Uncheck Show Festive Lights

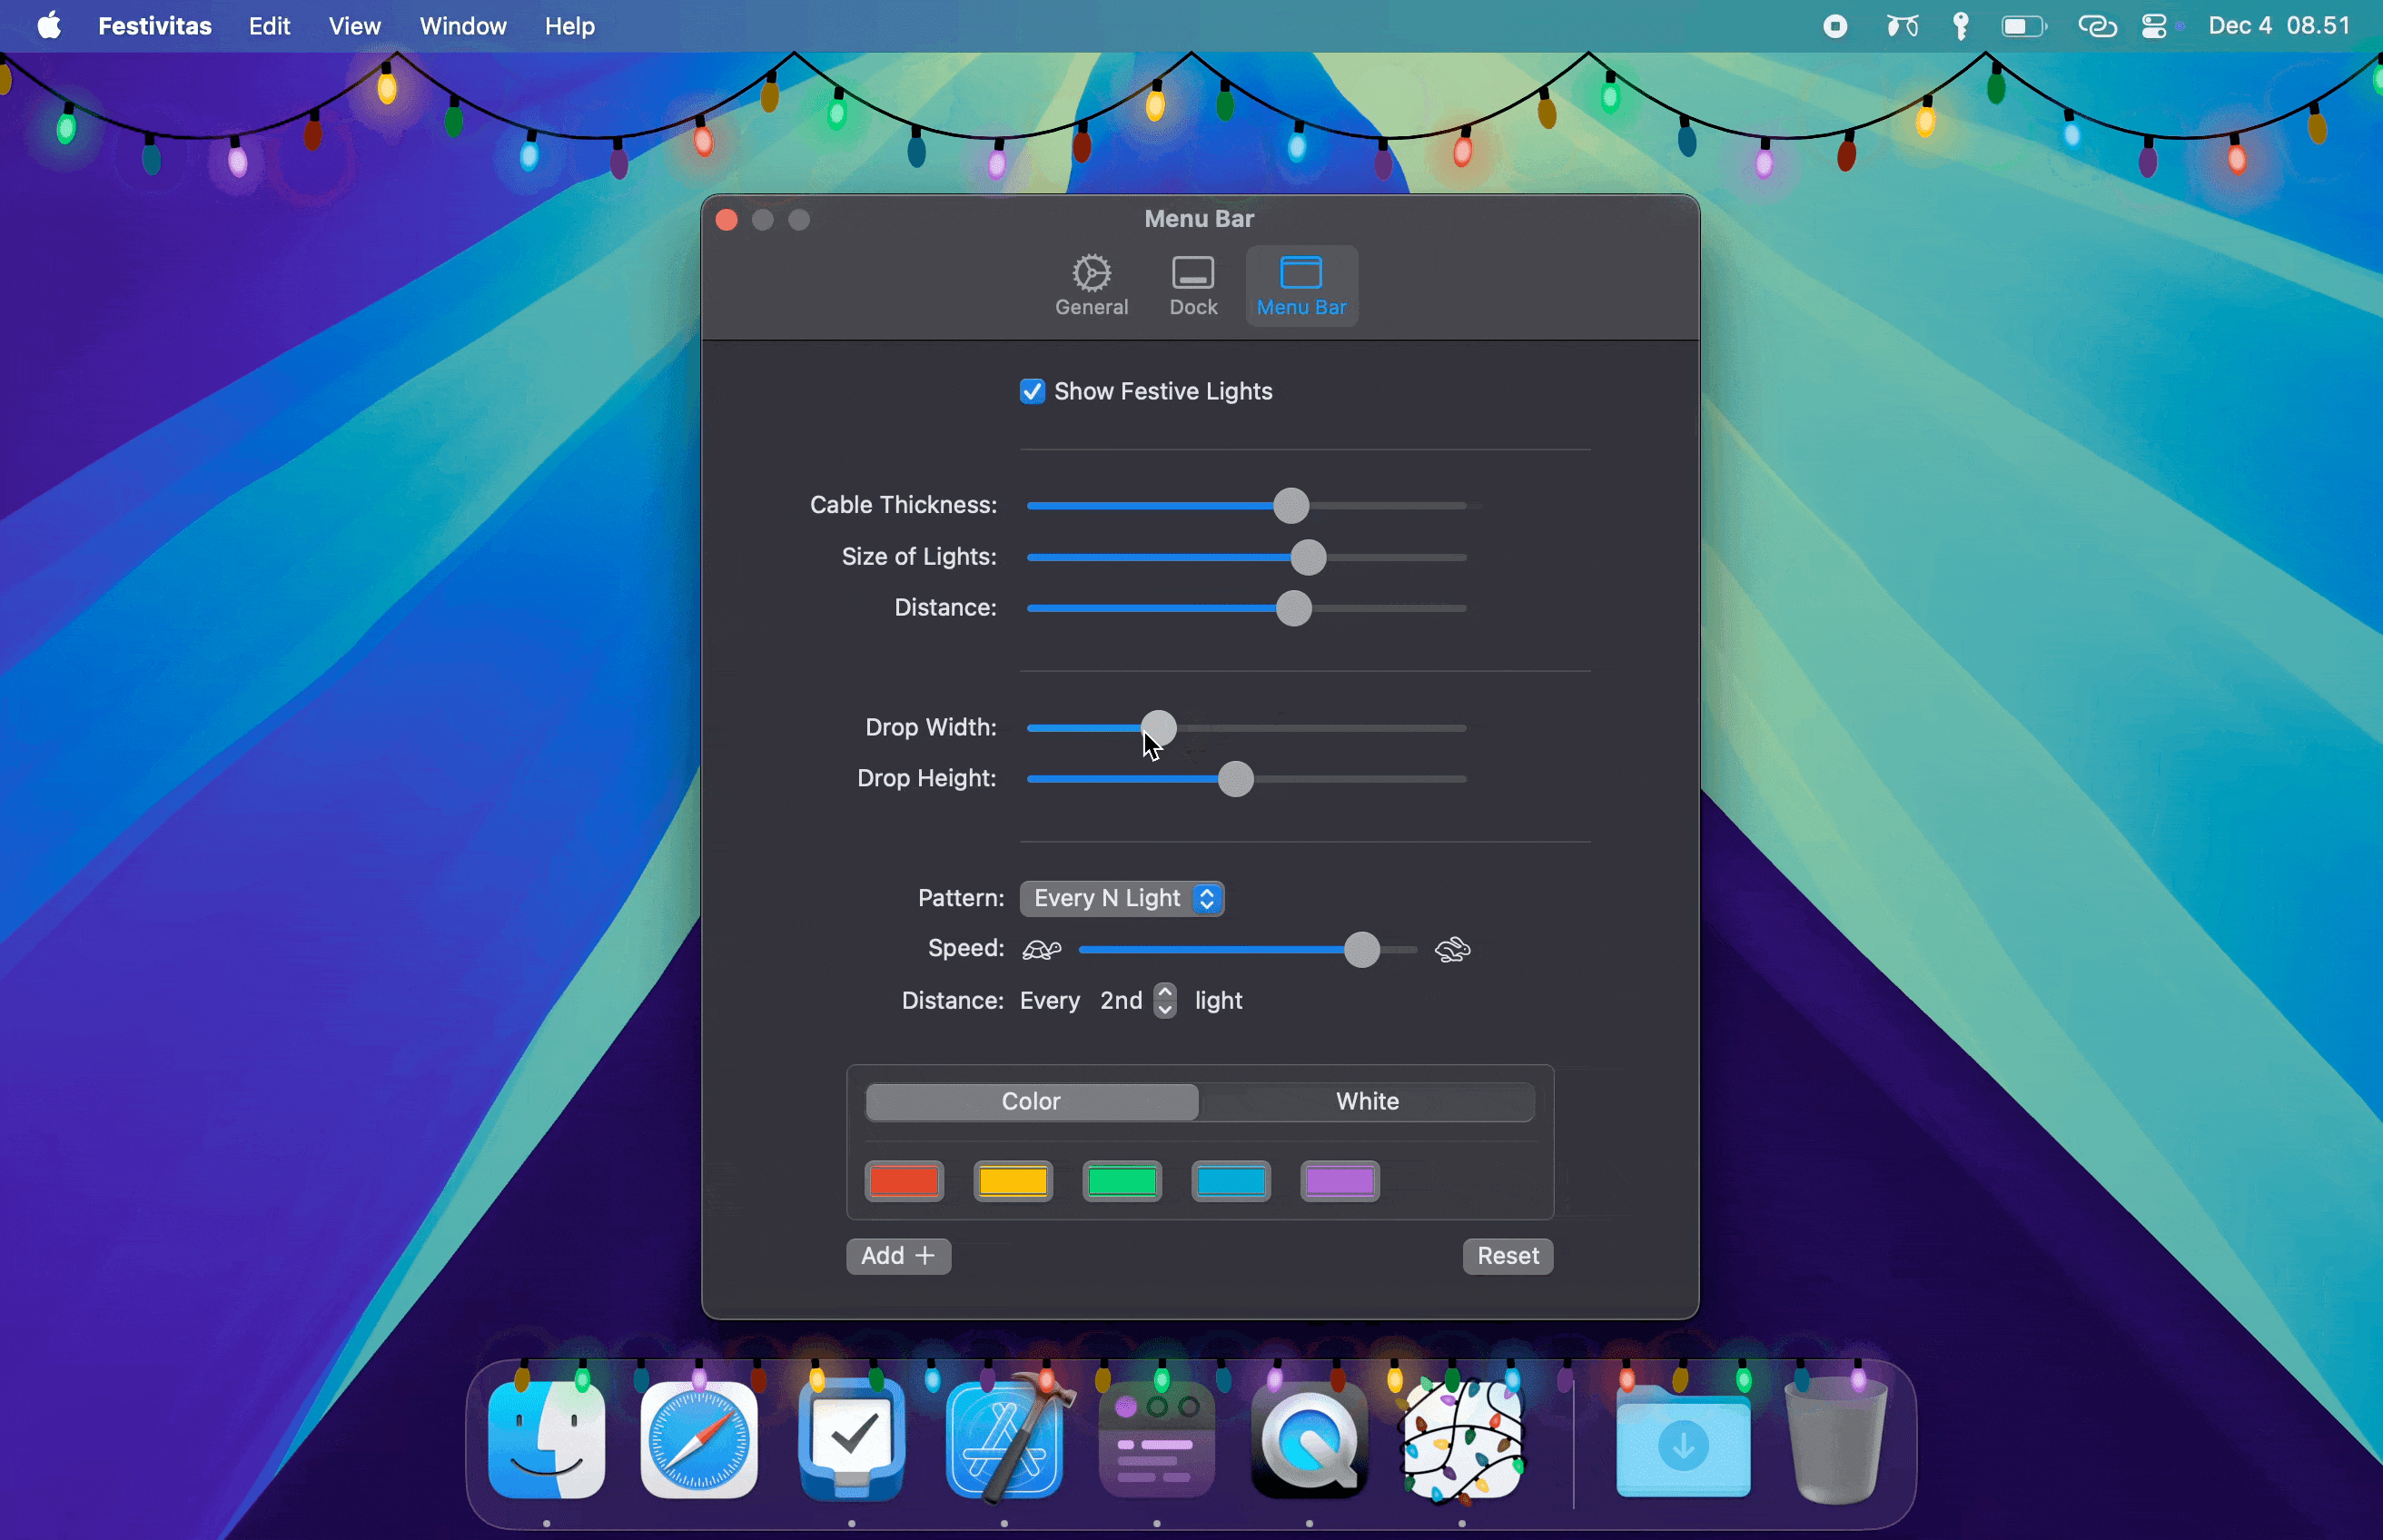[x=1032, y=391]
